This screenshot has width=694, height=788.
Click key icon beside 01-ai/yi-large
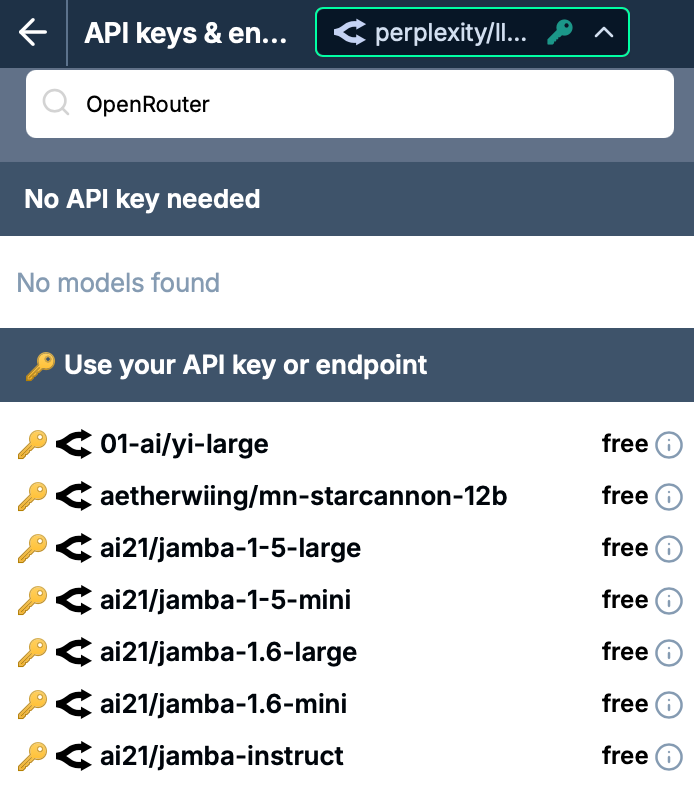pyautogui.click(x=33, y=444)
